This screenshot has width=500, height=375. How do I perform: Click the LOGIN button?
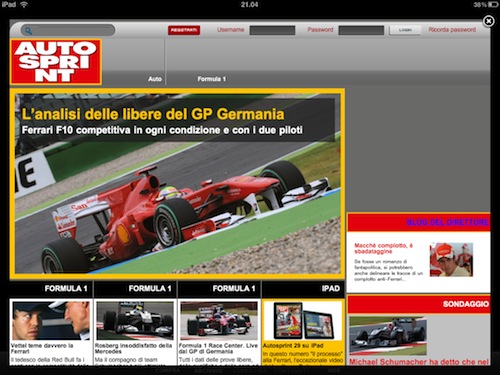click(405, 30)
